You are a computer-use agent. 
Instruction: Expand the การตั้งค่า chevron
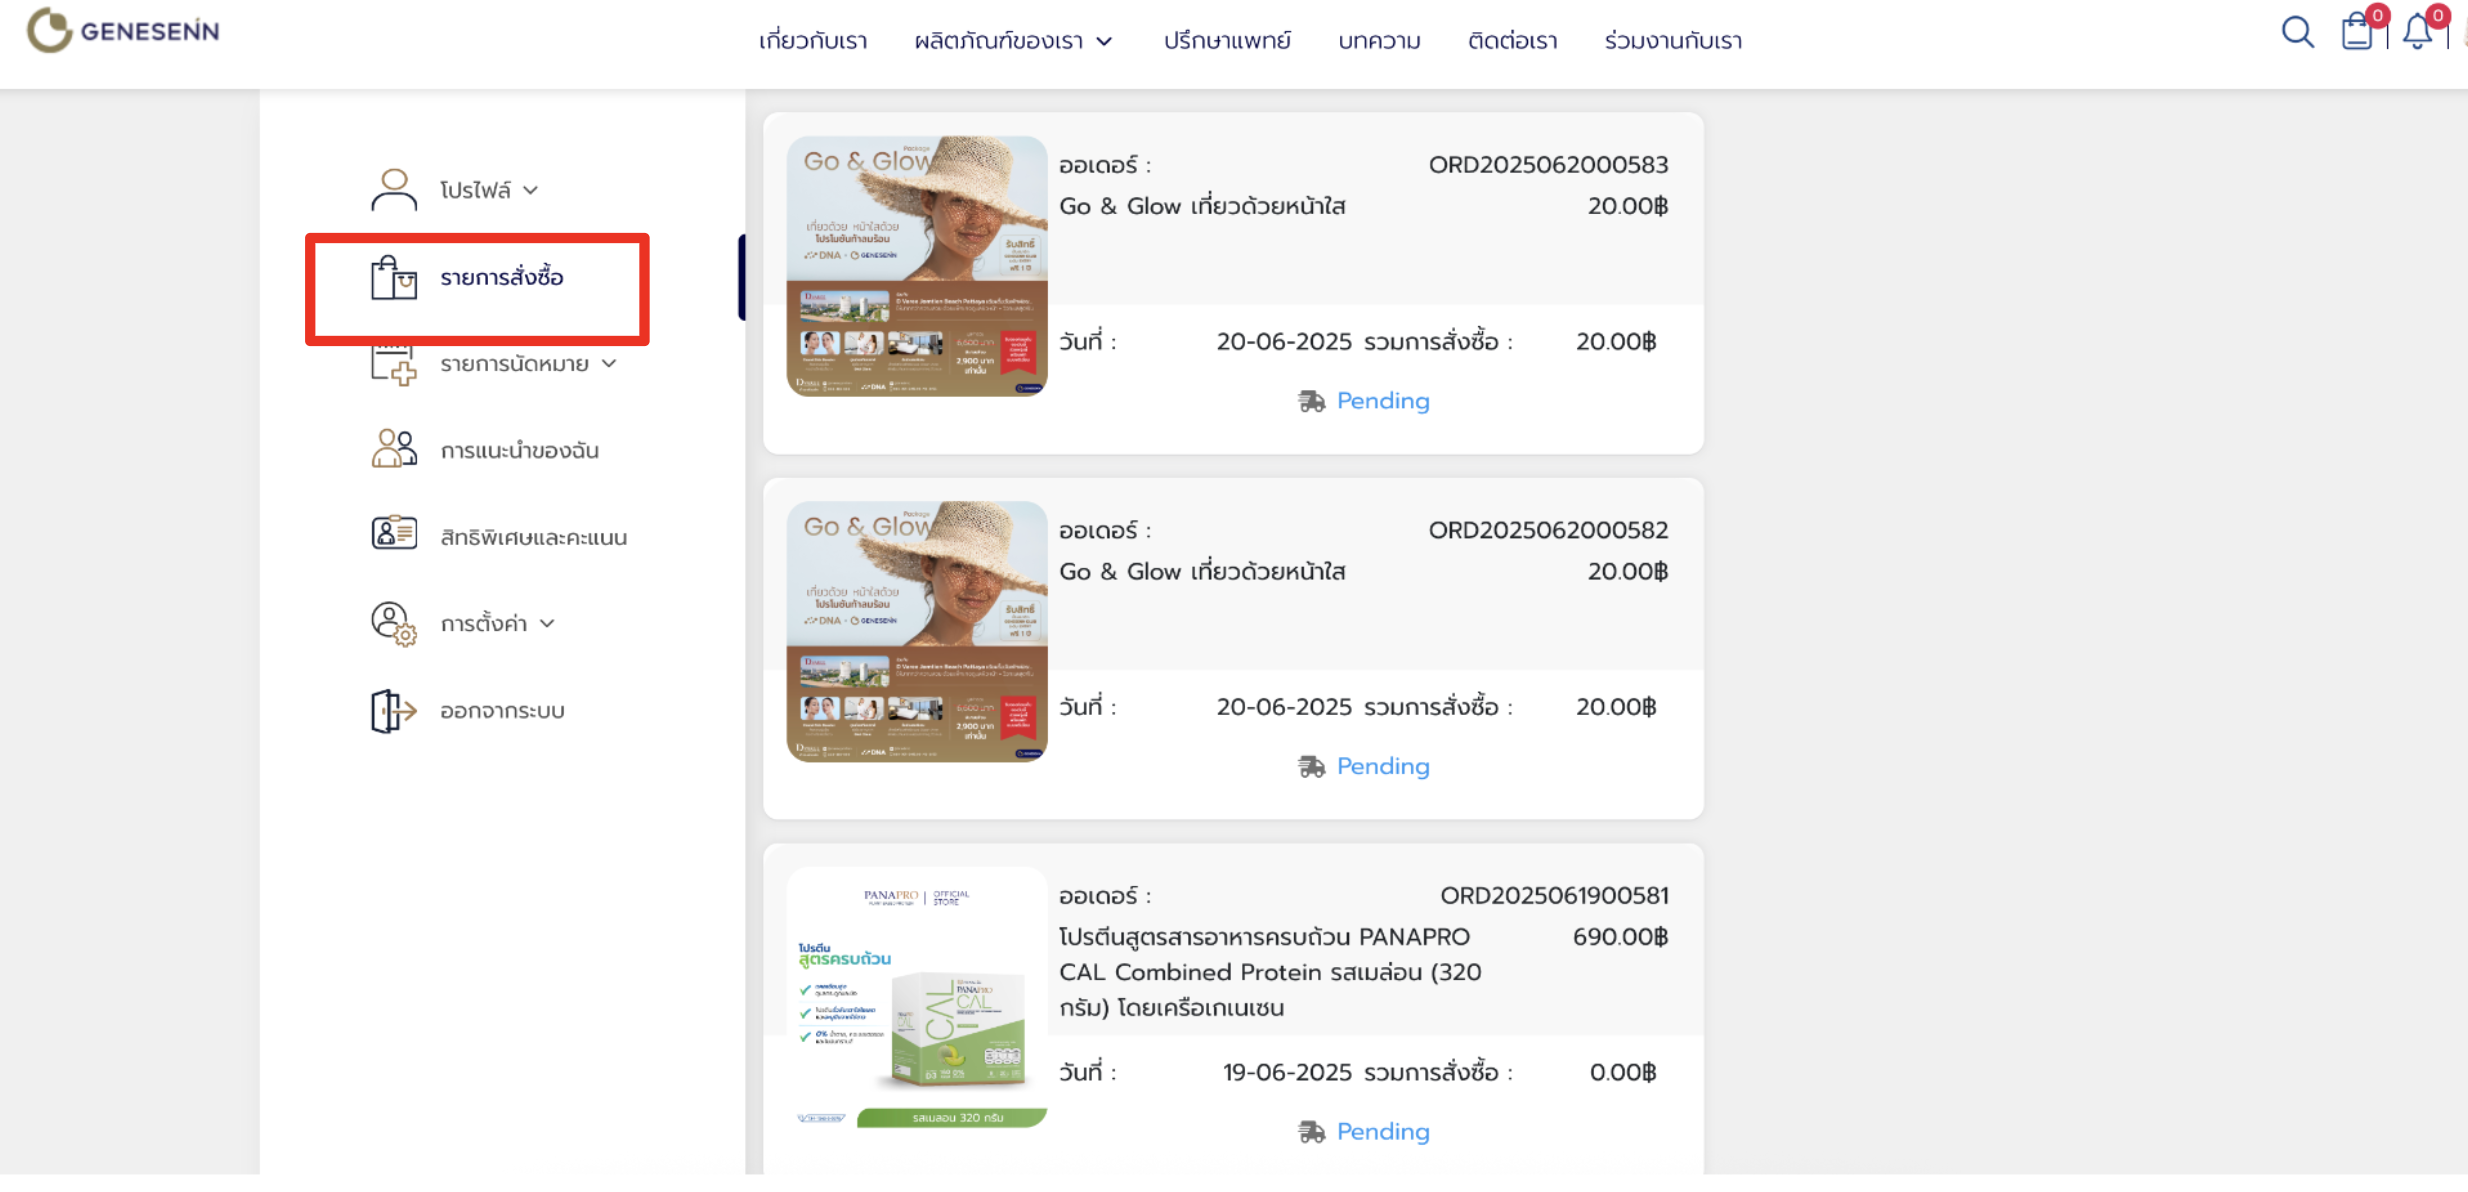(x=547, y=624)
